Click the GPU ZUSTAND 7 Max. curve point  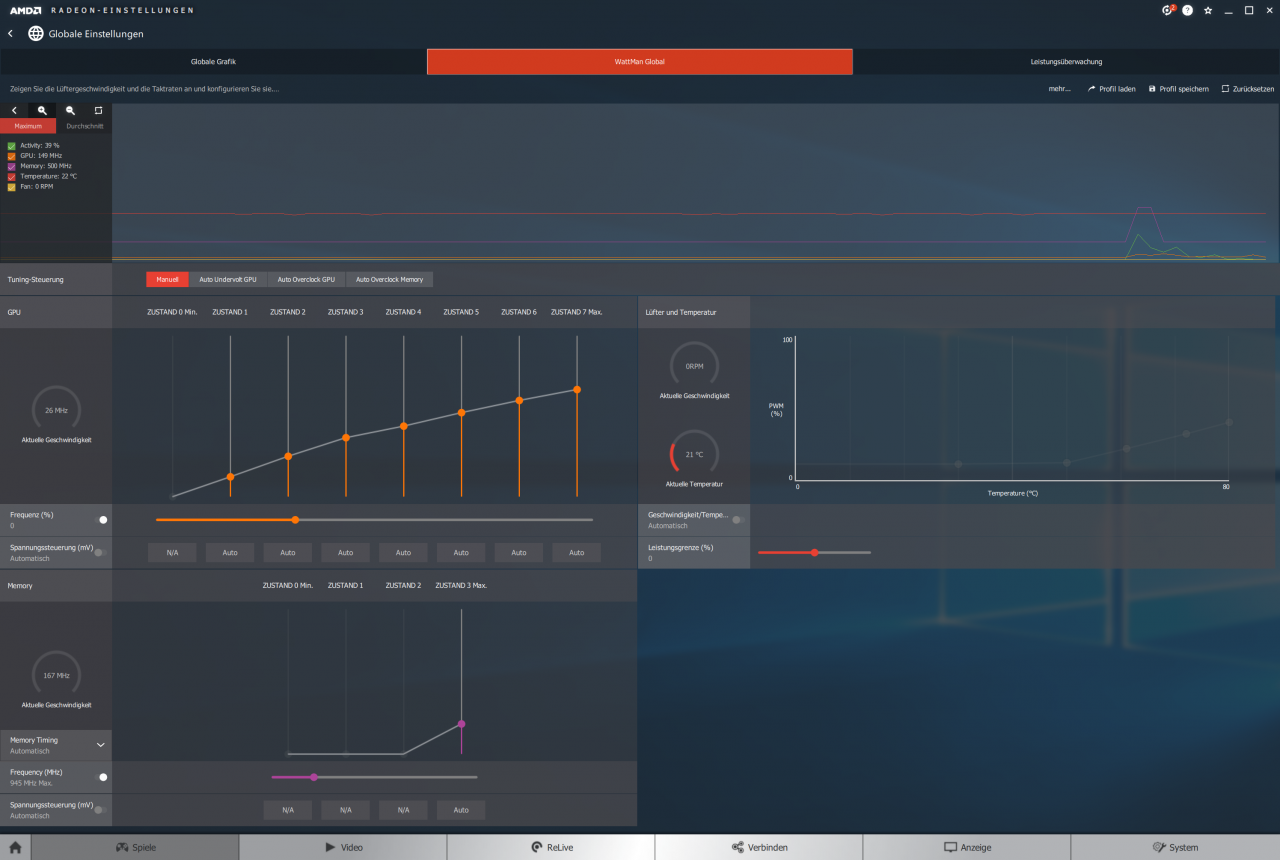click(577, 389)
